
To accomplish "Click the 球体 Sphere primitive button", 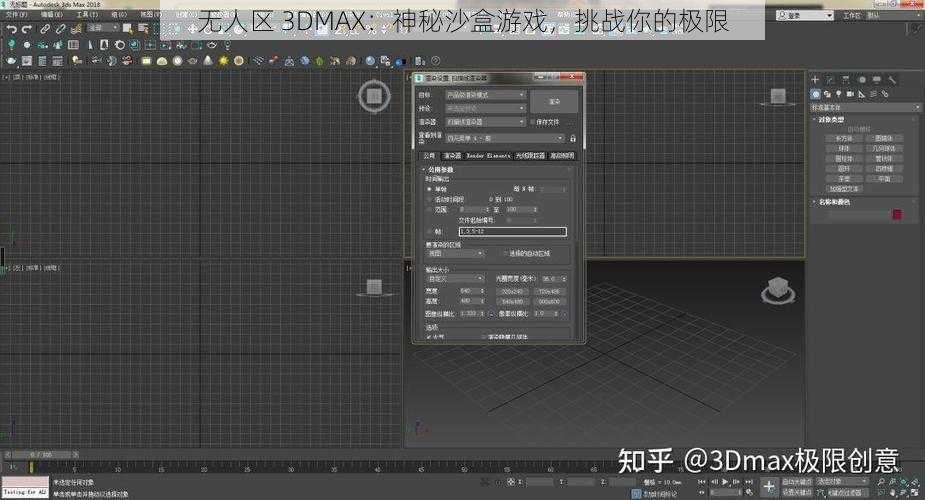I will coord(843,149).
